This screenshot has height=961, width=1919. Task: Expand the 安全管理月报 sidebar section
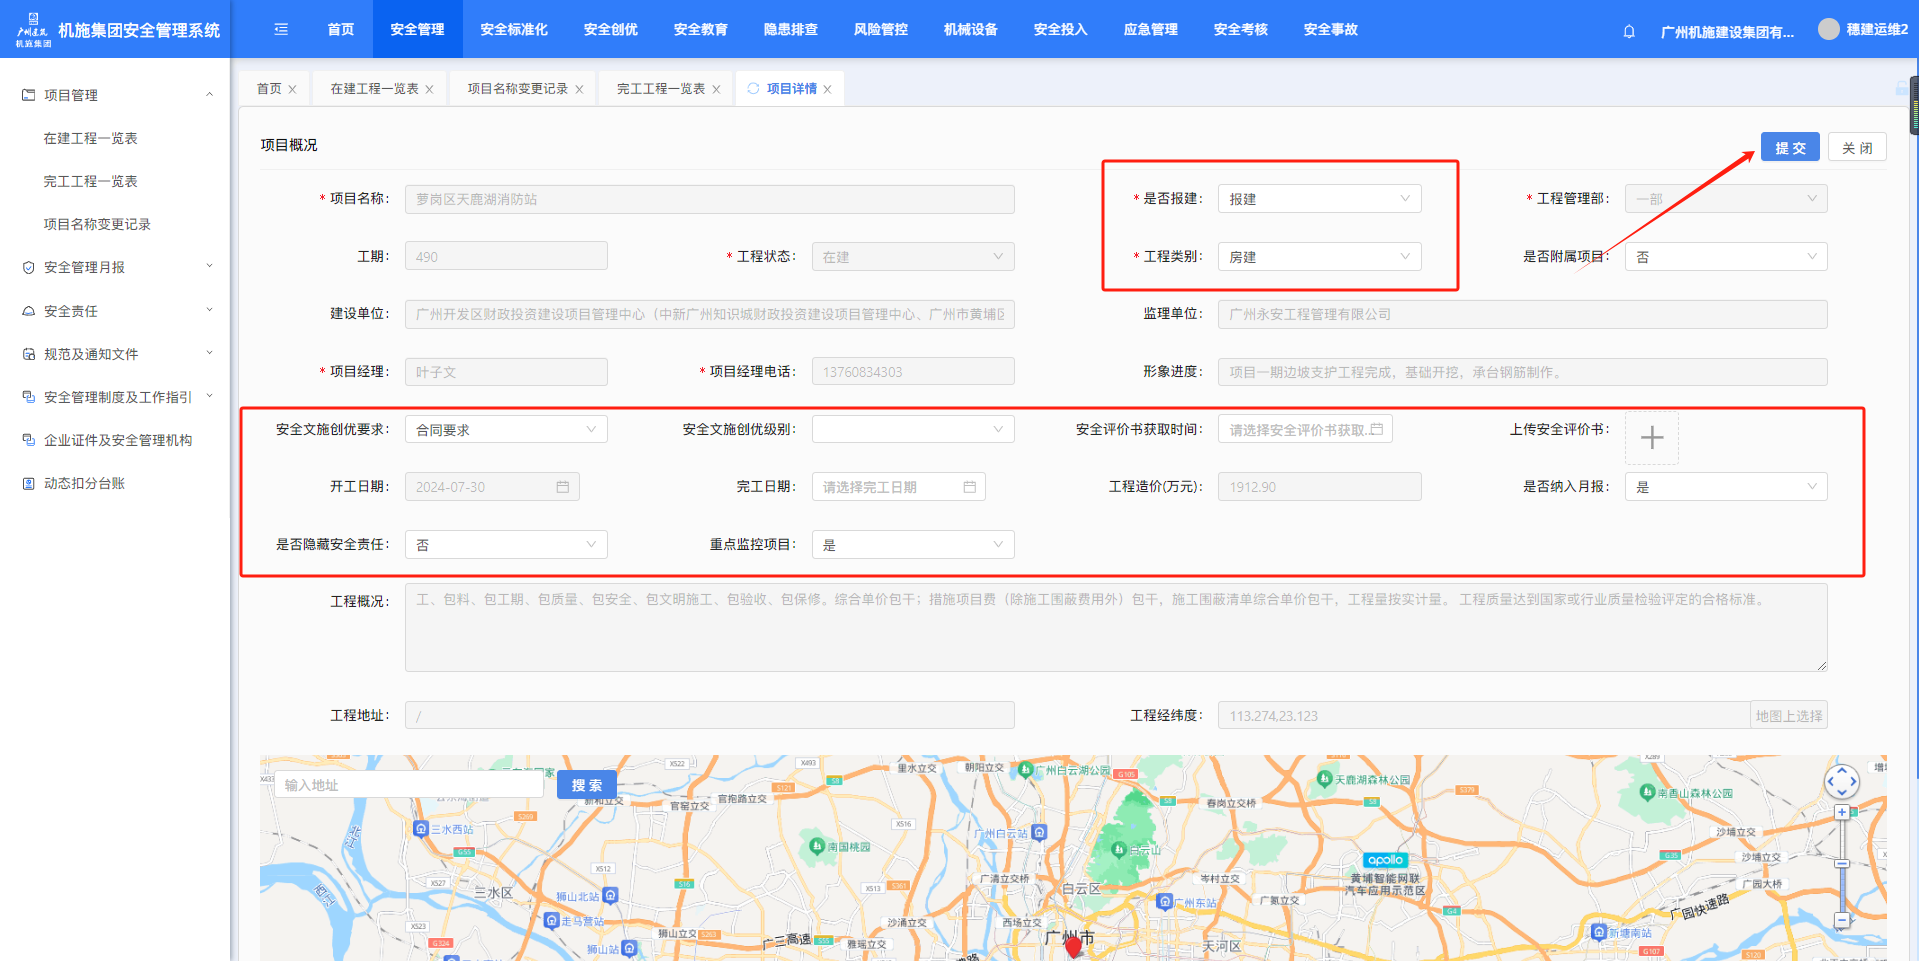pos(117,267)
